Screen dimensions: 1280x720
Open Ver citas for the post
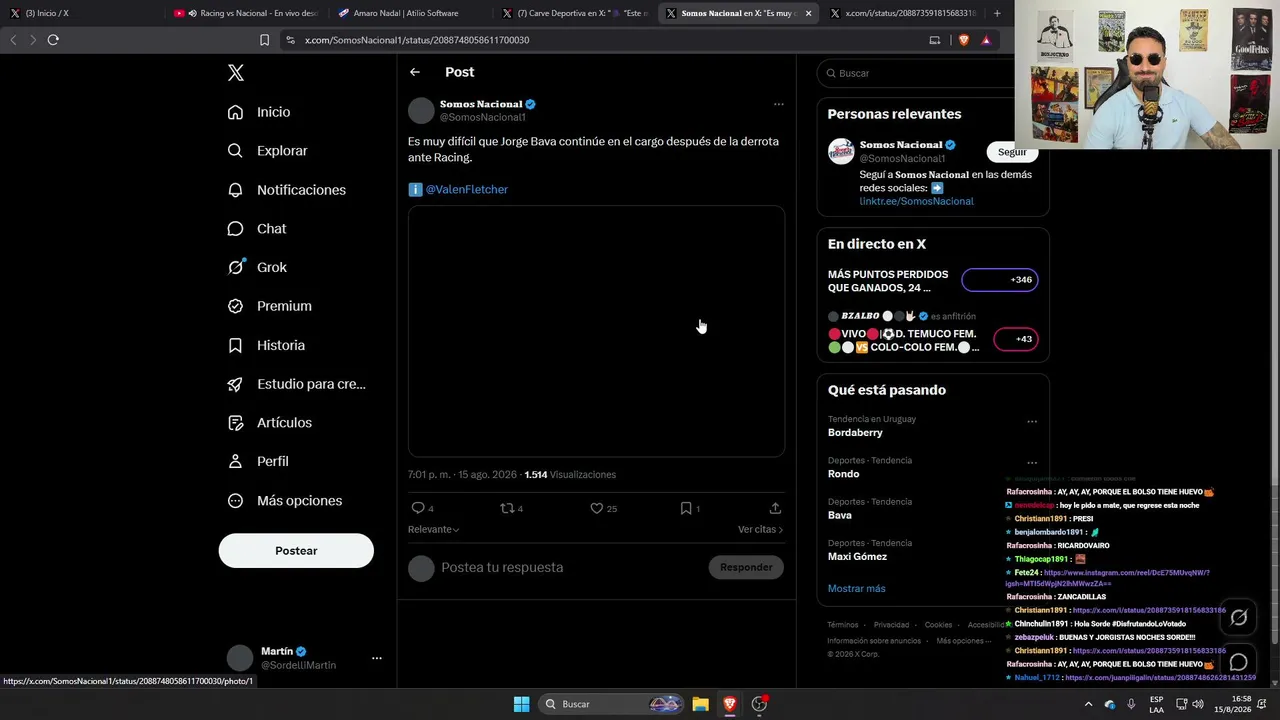(x=760, y=529)
